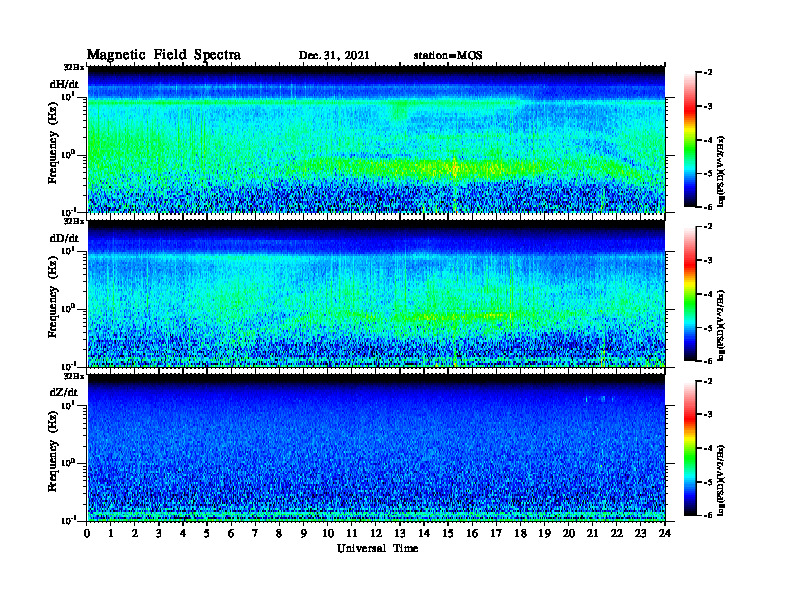Click the hour 2 tick label on the time axis
Viewport: 792px width, 612px height.
(x=135, y=534)
